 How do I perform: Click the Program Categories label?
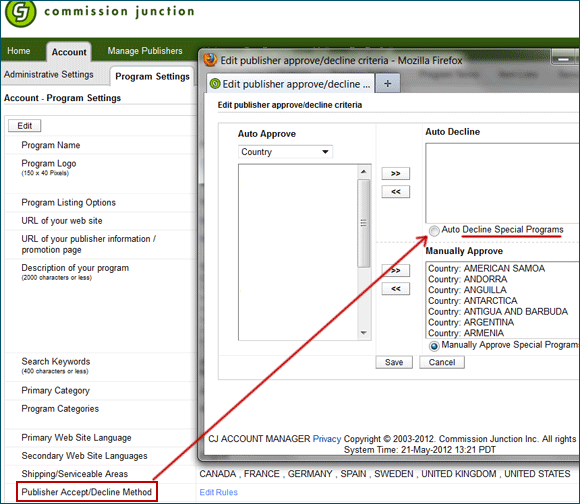click(60, 409)
